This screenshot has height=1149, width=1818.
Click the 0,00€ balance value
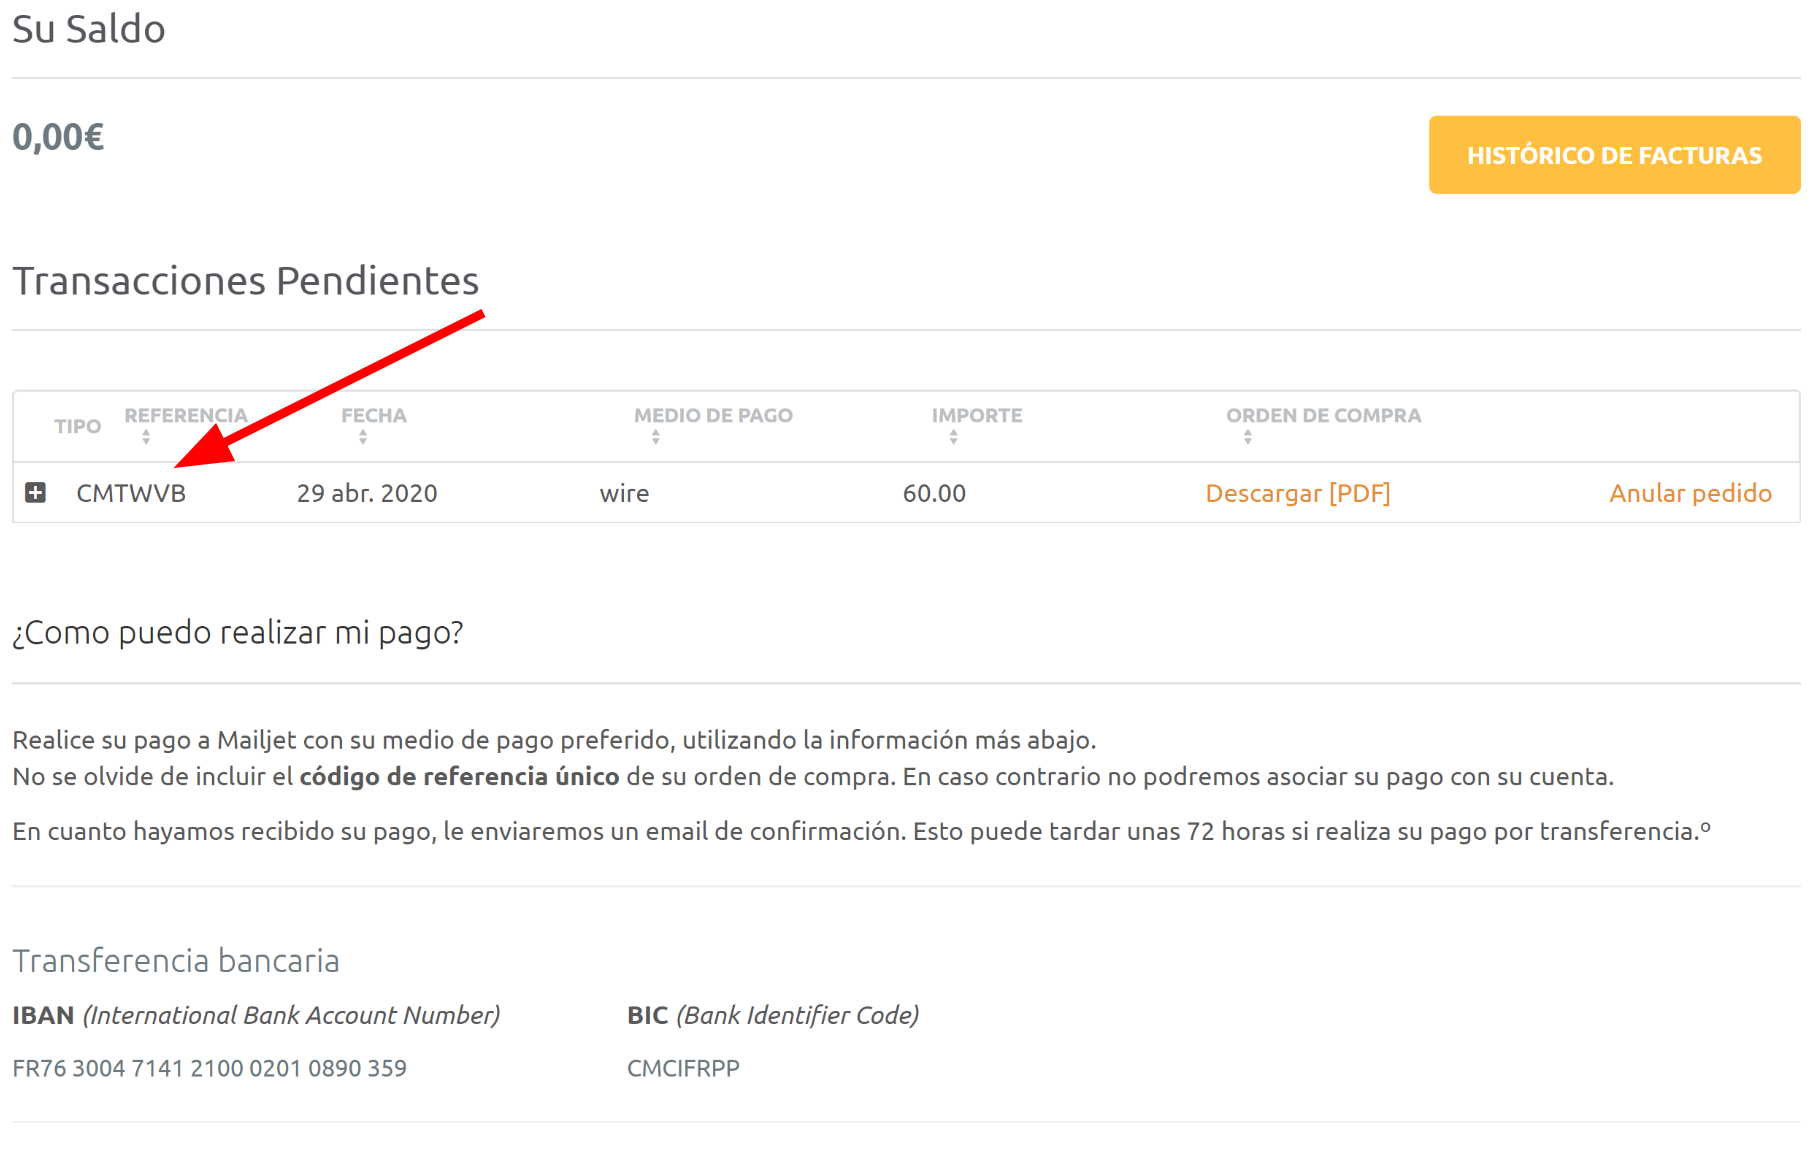click(58, 137)
